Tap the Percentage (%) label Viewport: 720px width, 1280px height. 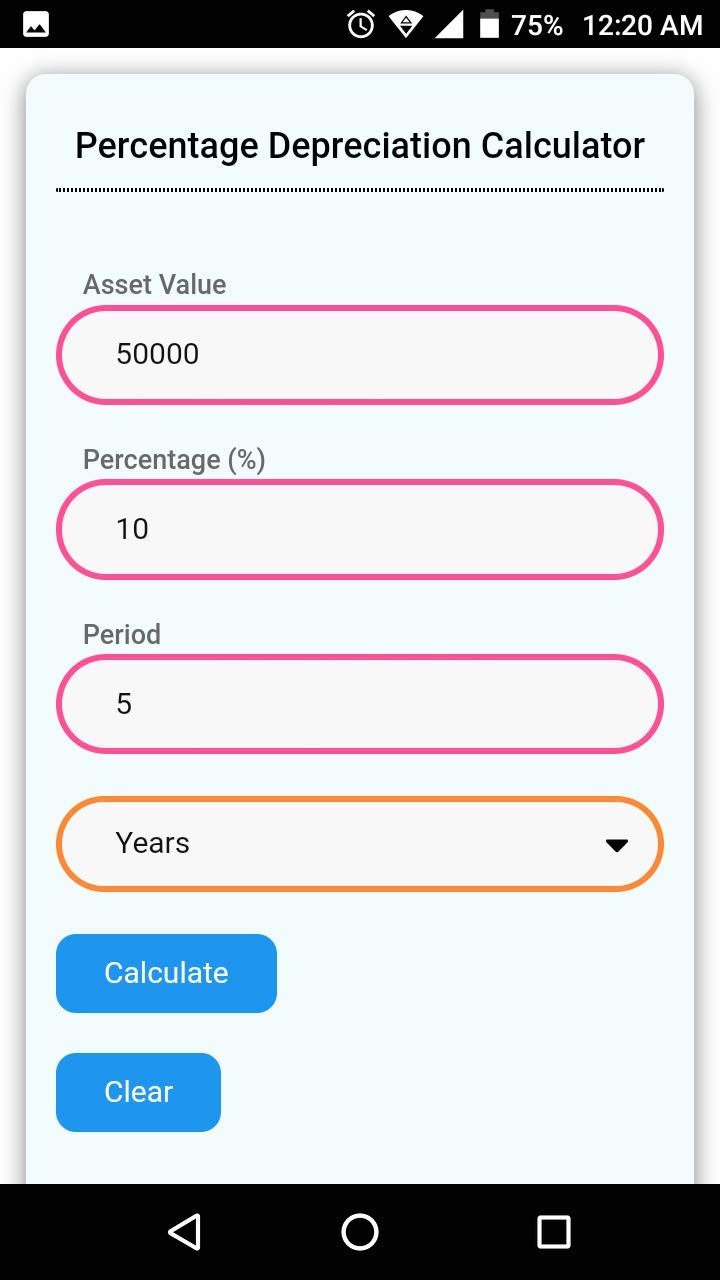coord(174,460)
